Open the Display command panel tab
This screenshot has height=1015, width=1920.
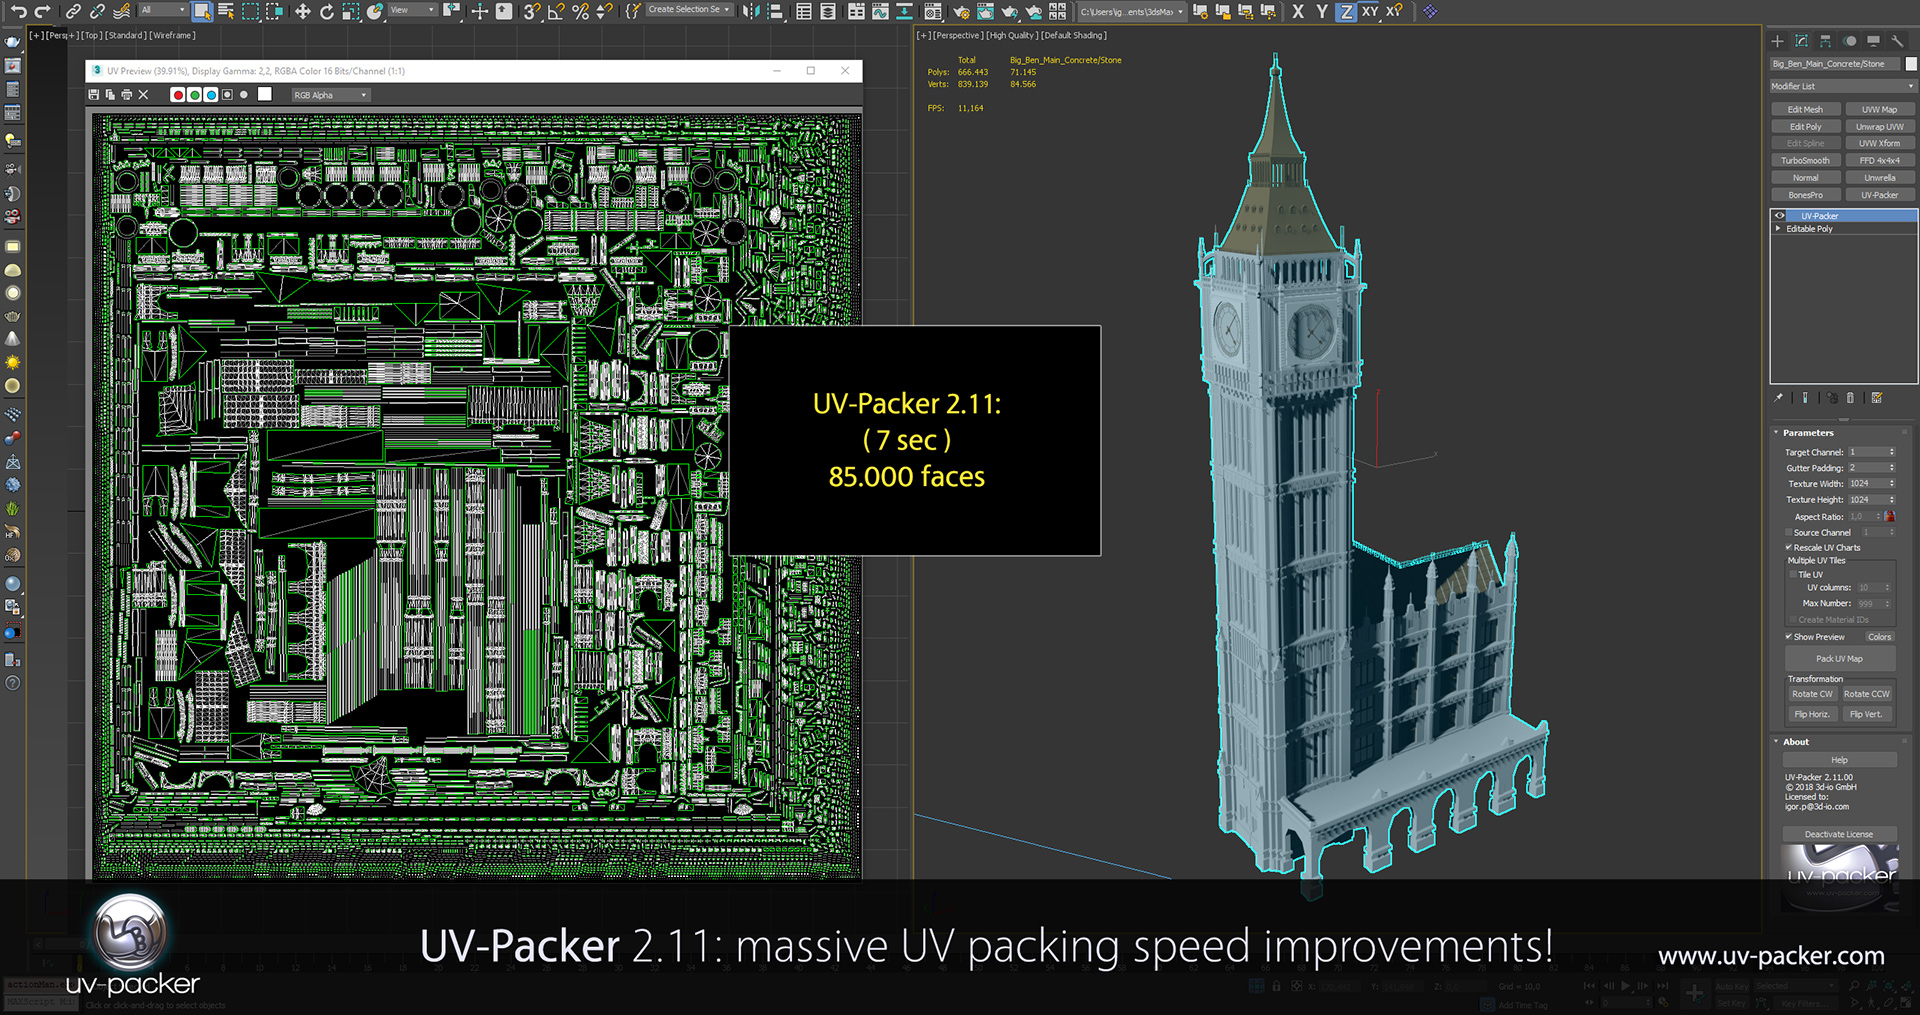pyautogui.click(x=1873, y=41)
